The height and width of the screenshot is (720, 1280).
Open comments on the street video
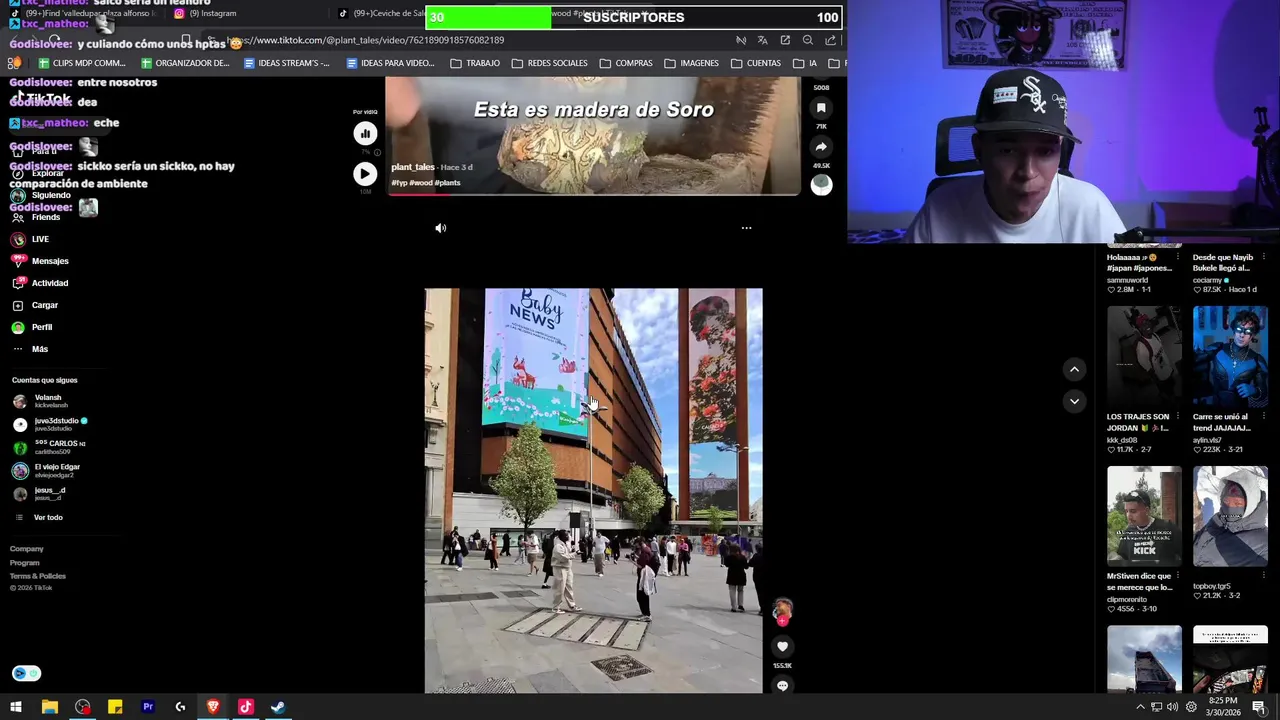[x=782, y=685]
